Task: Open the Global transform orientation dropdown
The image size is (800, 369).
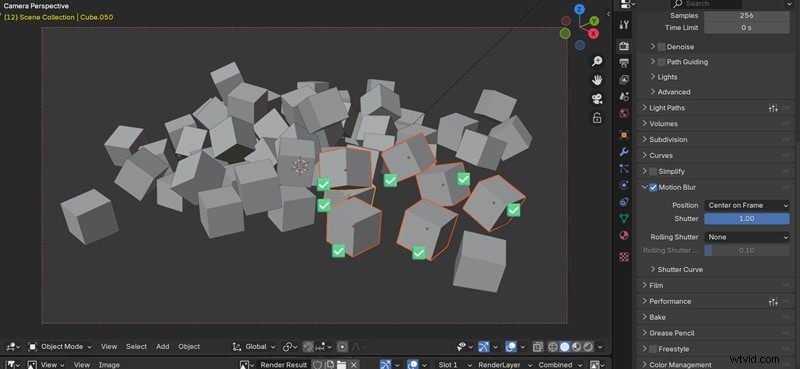Action: (254, 347)
